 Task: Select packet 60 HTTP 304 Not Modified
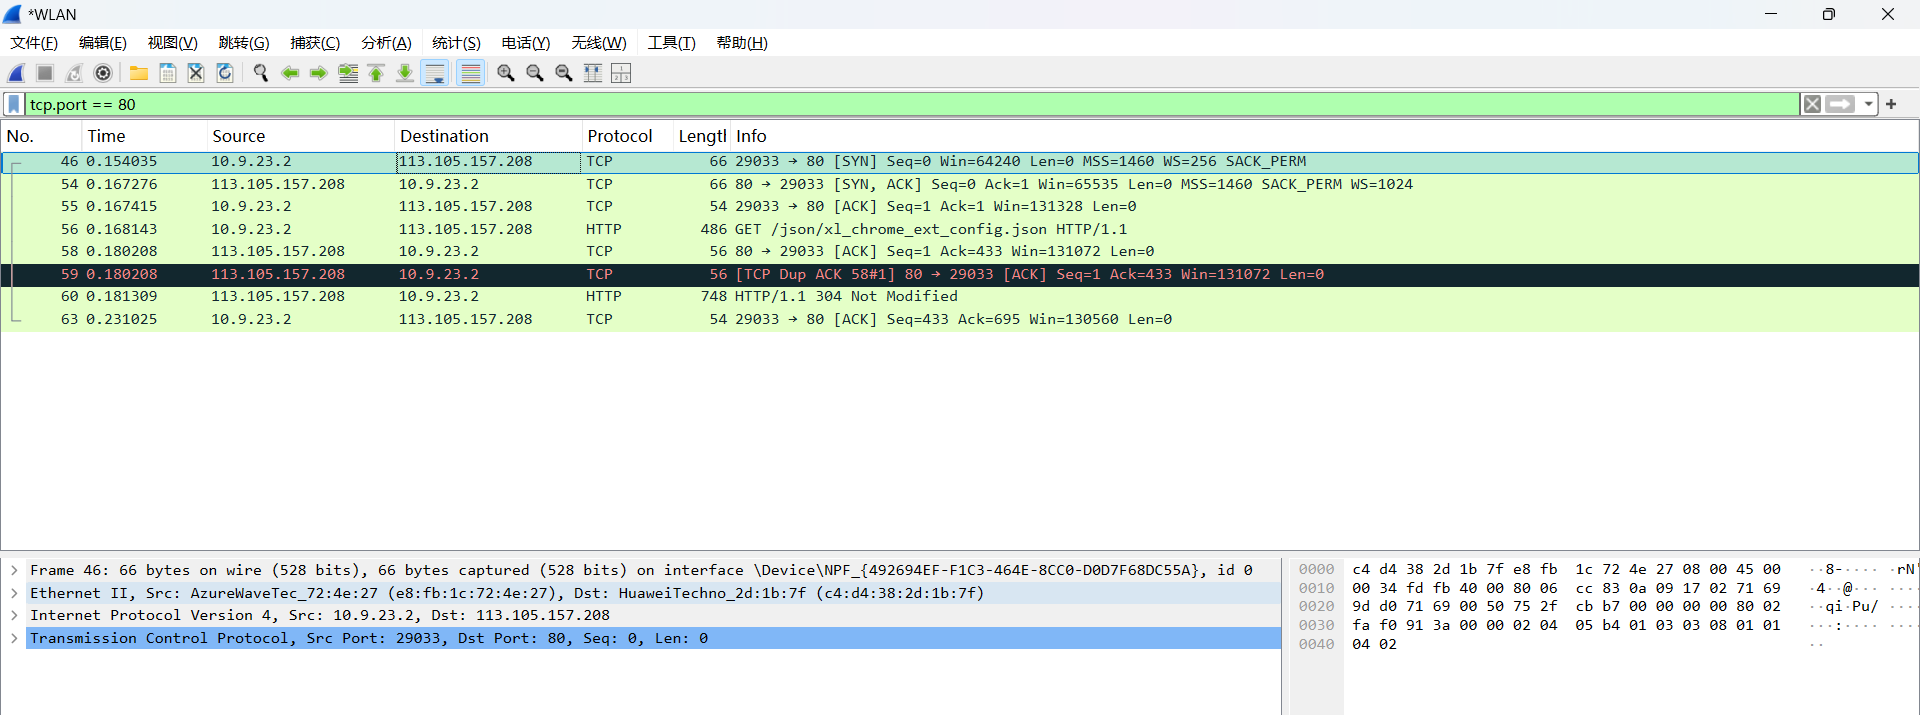(960, 296)
